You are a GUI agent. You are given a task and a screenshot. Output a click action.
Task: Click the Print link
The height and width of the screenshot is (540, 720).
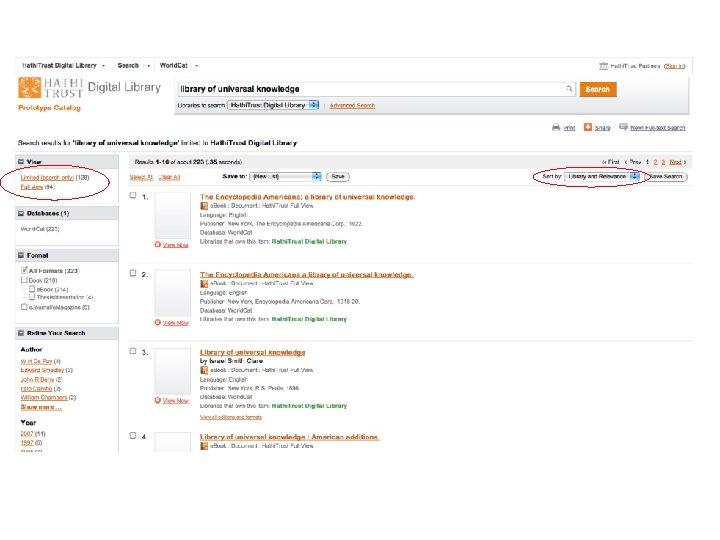[x=569, y=128]
